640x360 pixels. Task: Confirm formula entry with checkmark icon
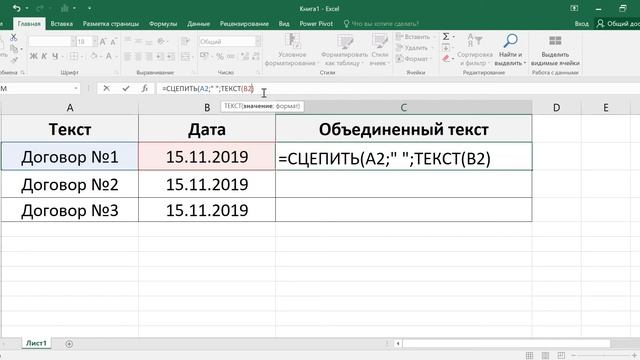coord(126,88)
